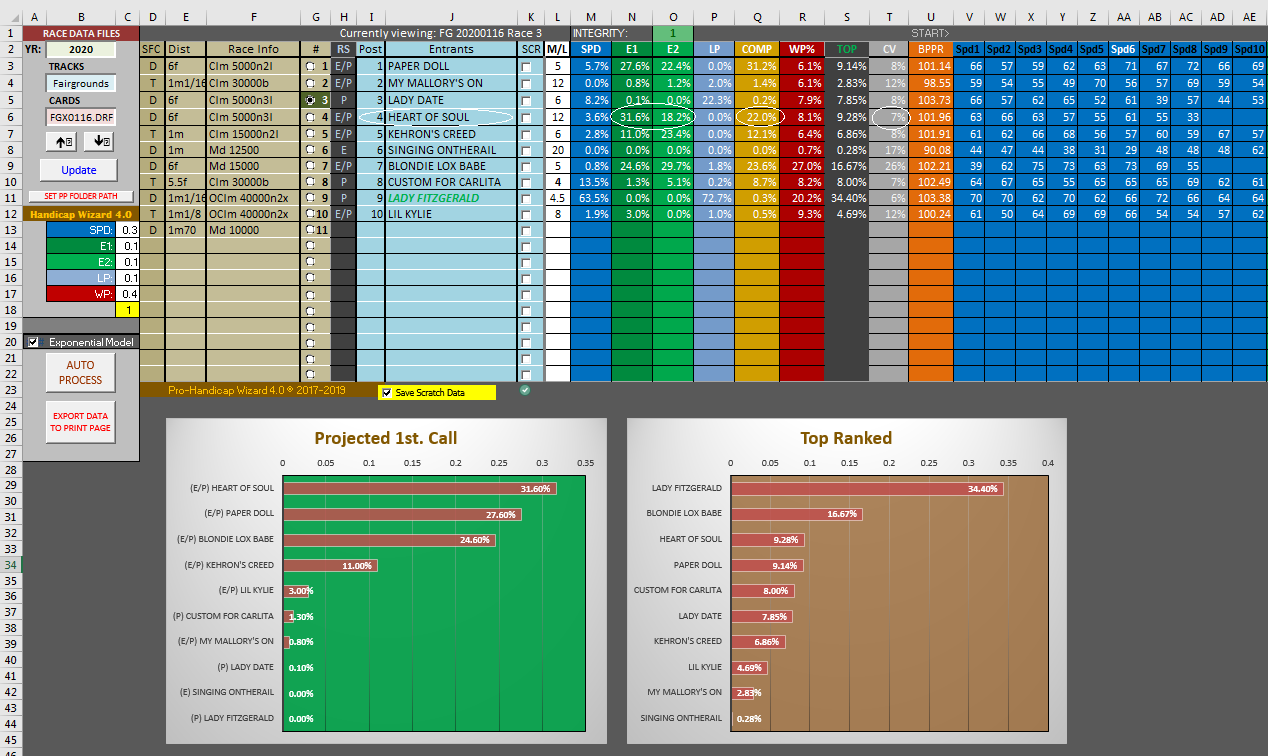Choose race 9 radio button
The height and width of the screenshot is (756, 1268).
(311, 198)
